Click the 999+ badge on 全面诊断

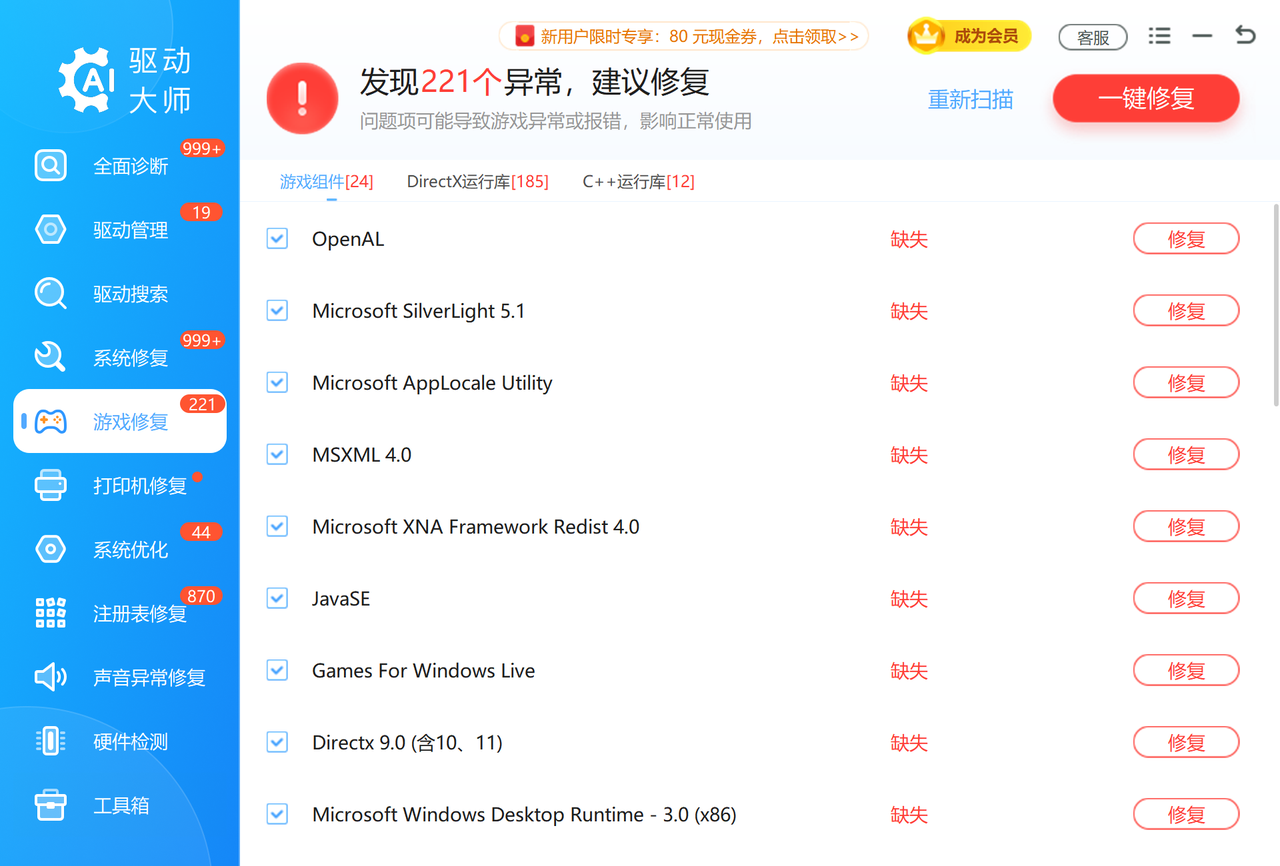click(202, 149)
